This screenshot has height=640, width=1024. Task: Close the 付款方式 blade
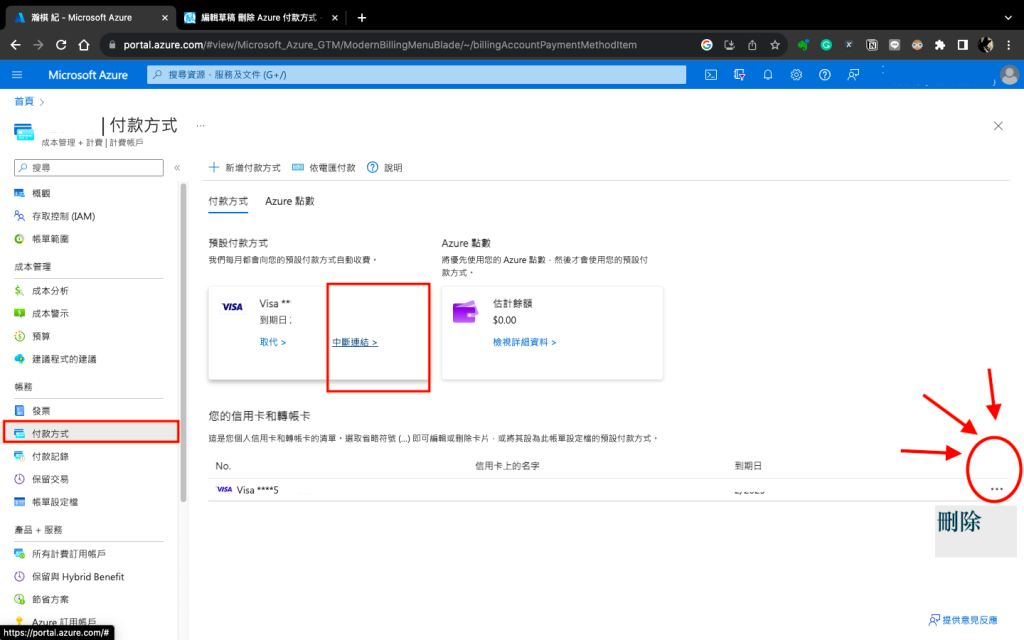point(998,125)
